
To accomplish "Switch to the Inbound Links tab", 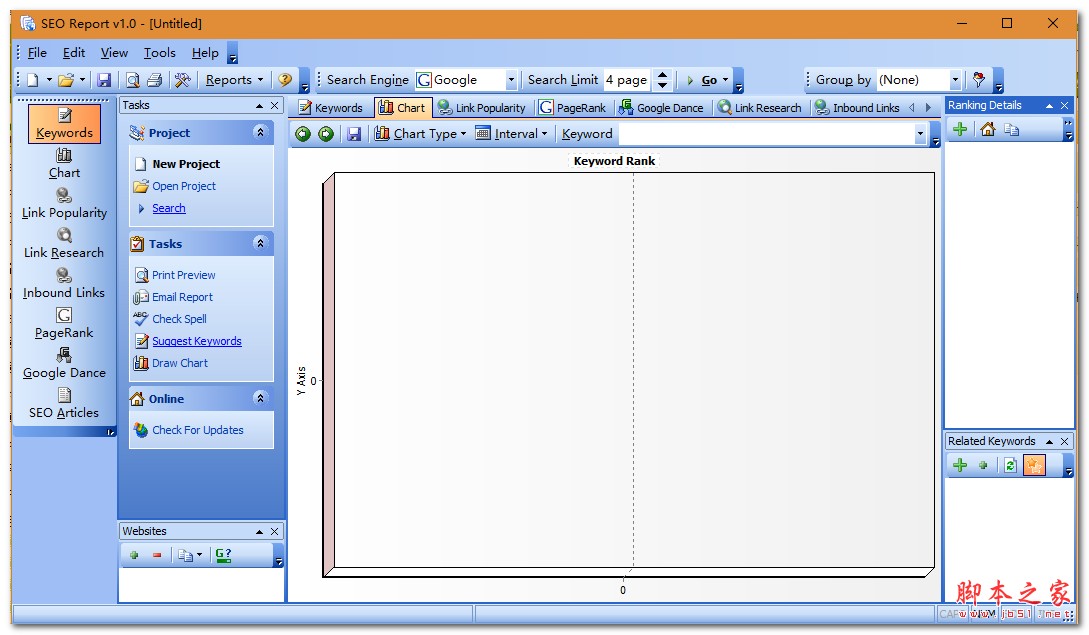I will tap(857, 108).
